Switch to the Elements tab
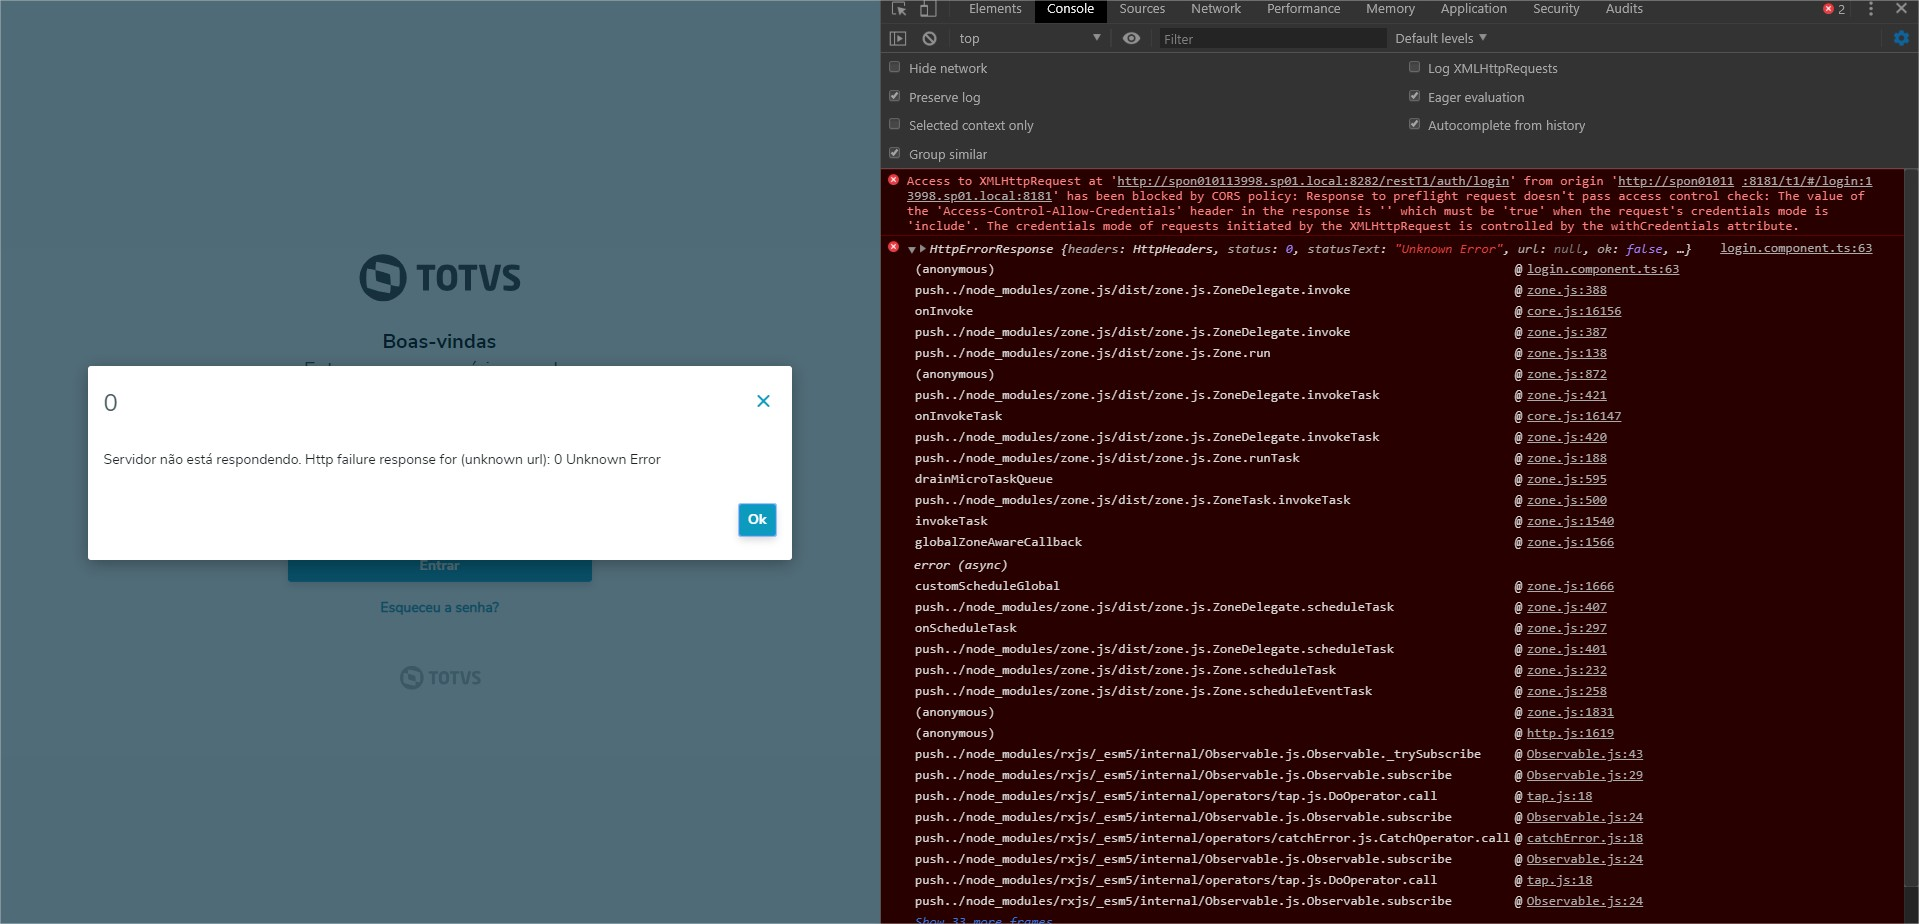 pos(995,9)
